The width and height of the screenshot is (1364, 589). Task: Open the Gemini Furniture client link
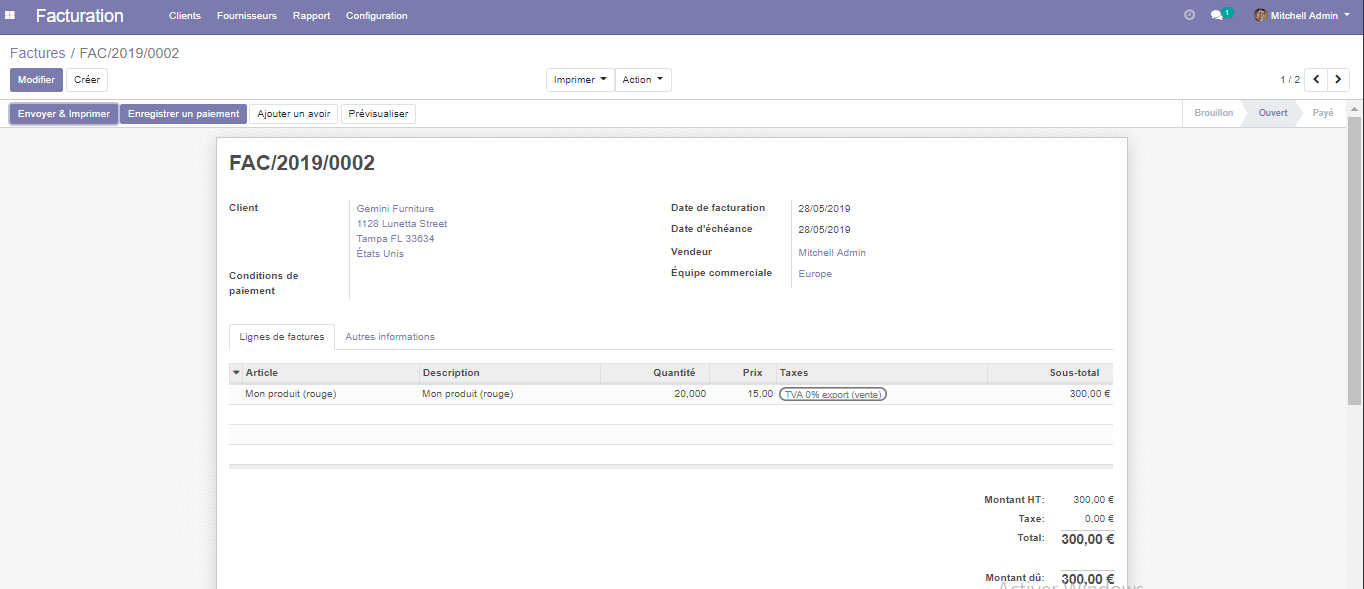(395, 209)
